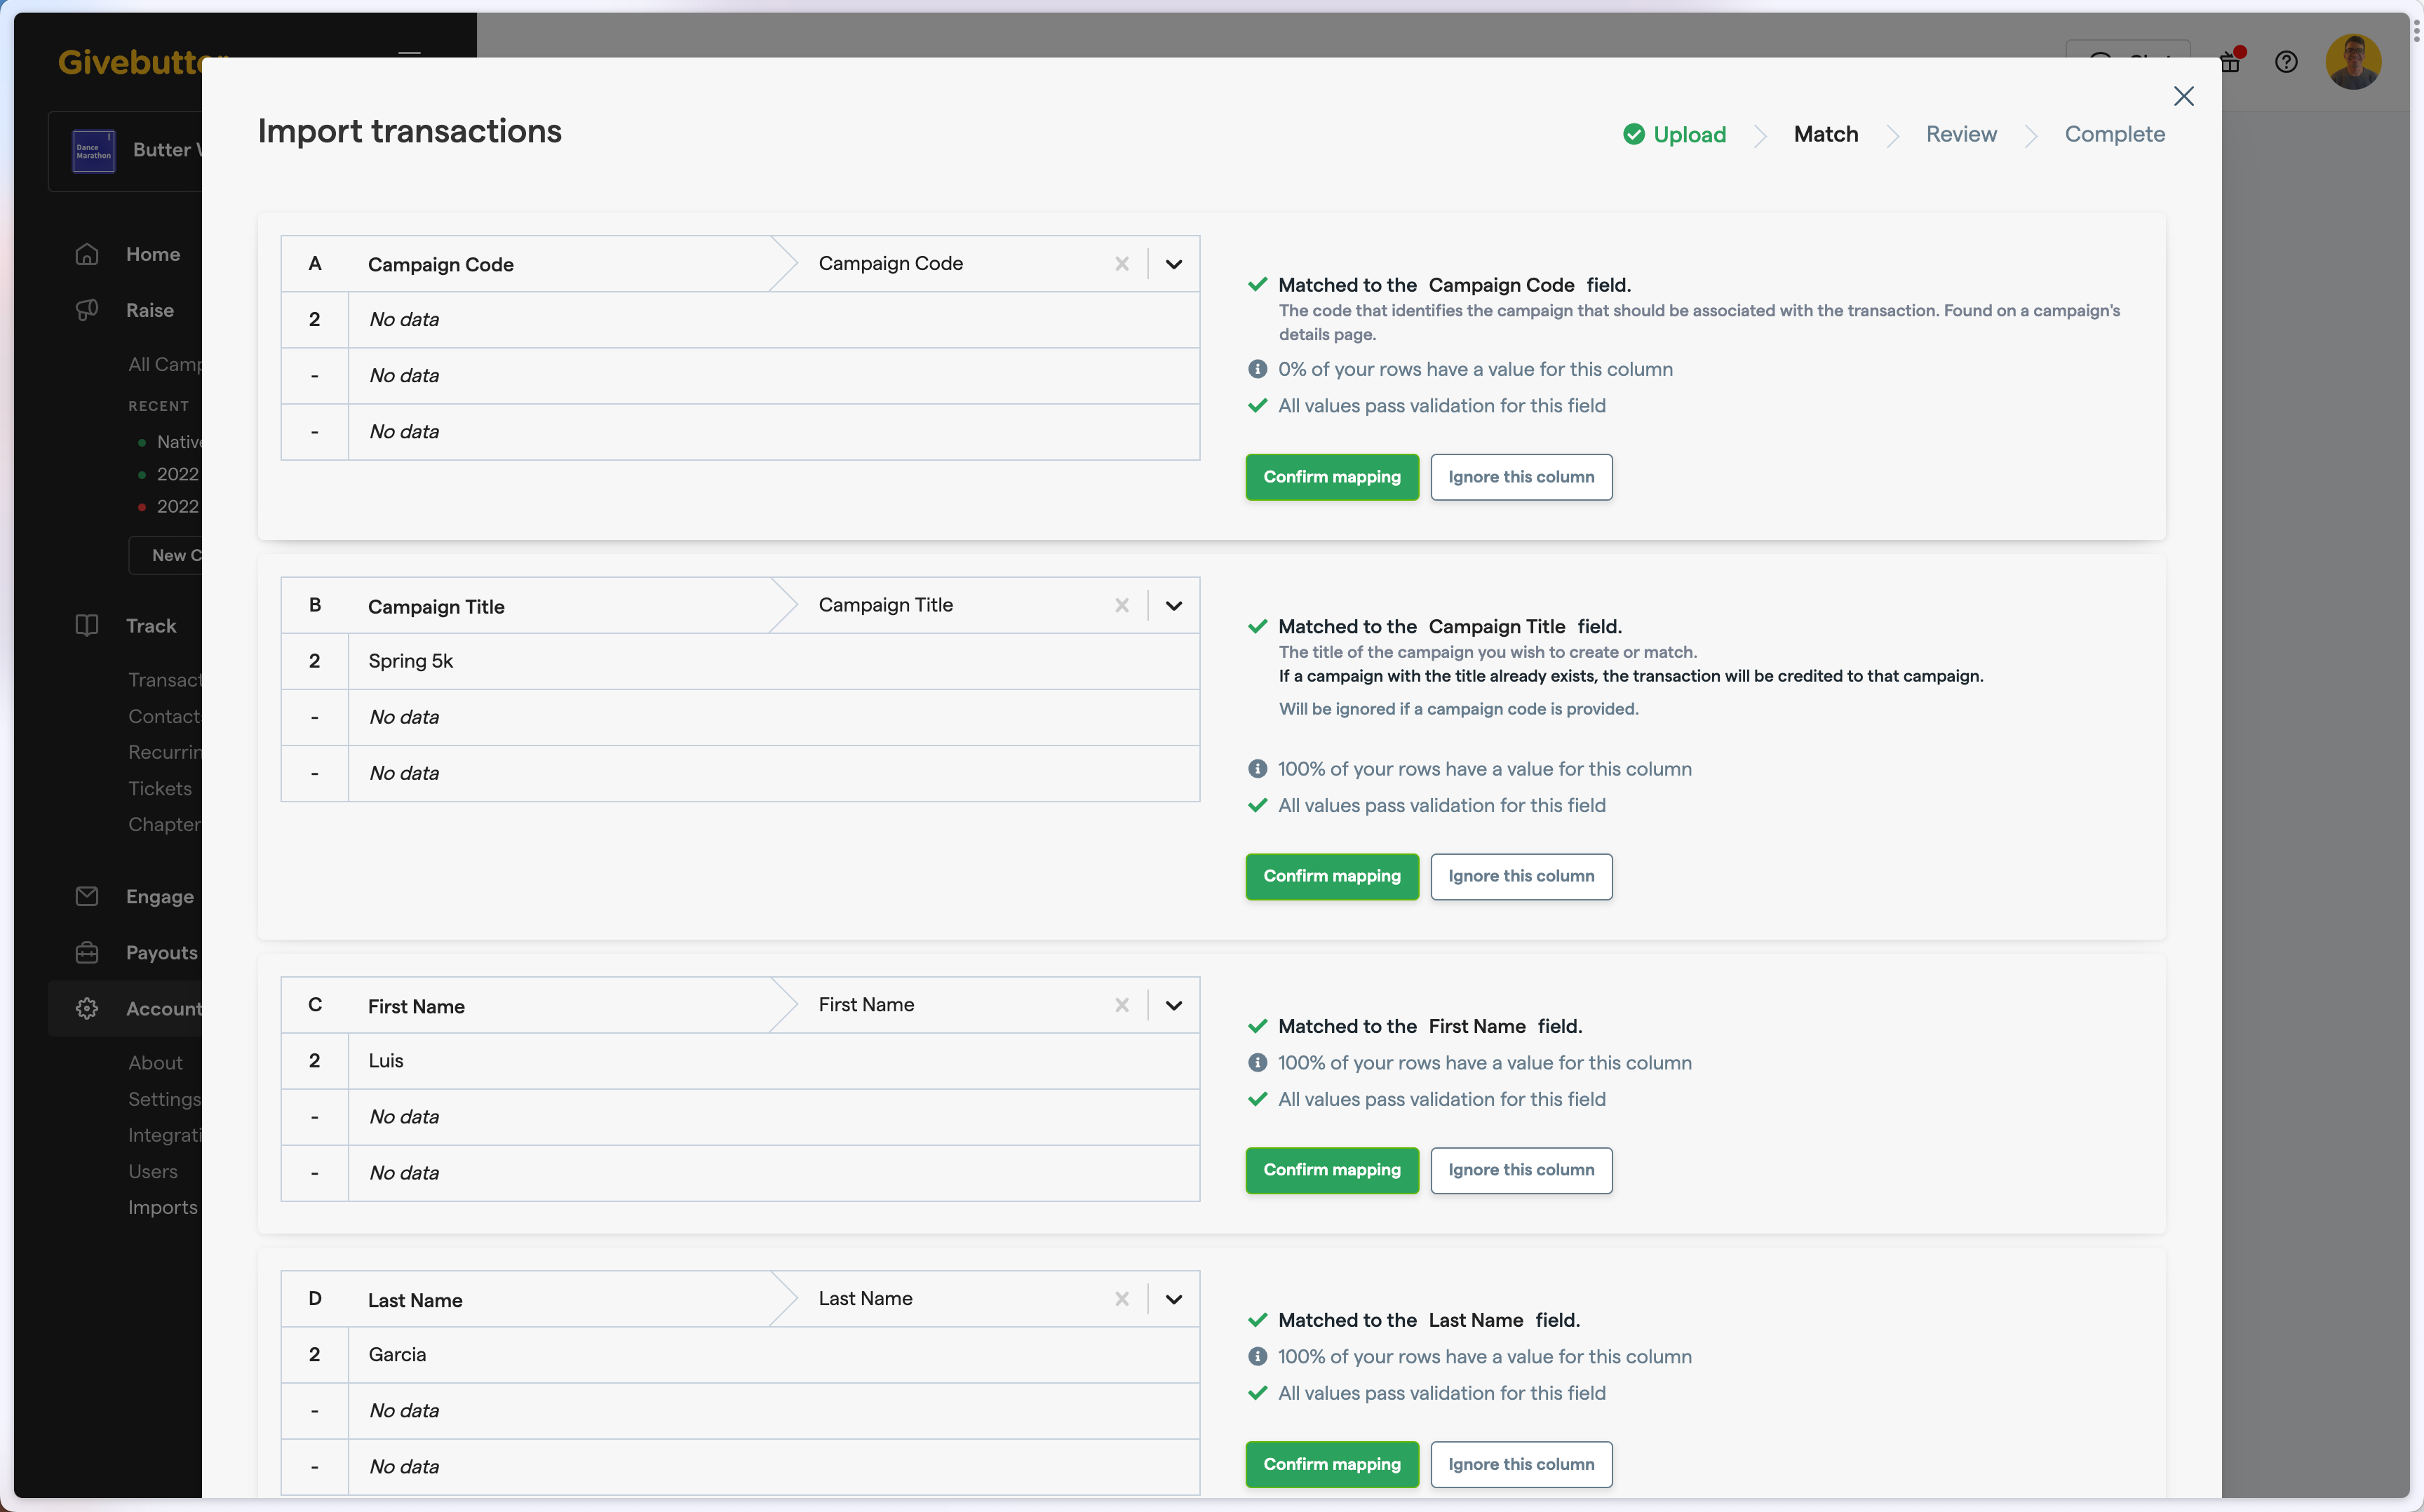The height and width of the screenshot is (1512, 2424).
Task: Click the user profile avatar icon
Action: point(2355,62)
